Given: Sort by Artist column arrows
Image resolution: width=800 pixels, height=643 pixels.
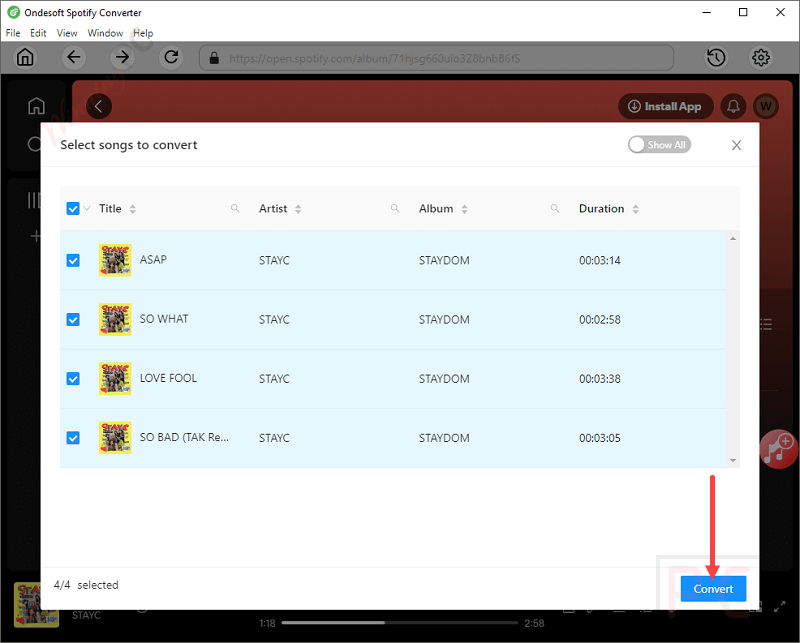Looking at the screenshot, I should pyautogui.click(x=298, y=209).
